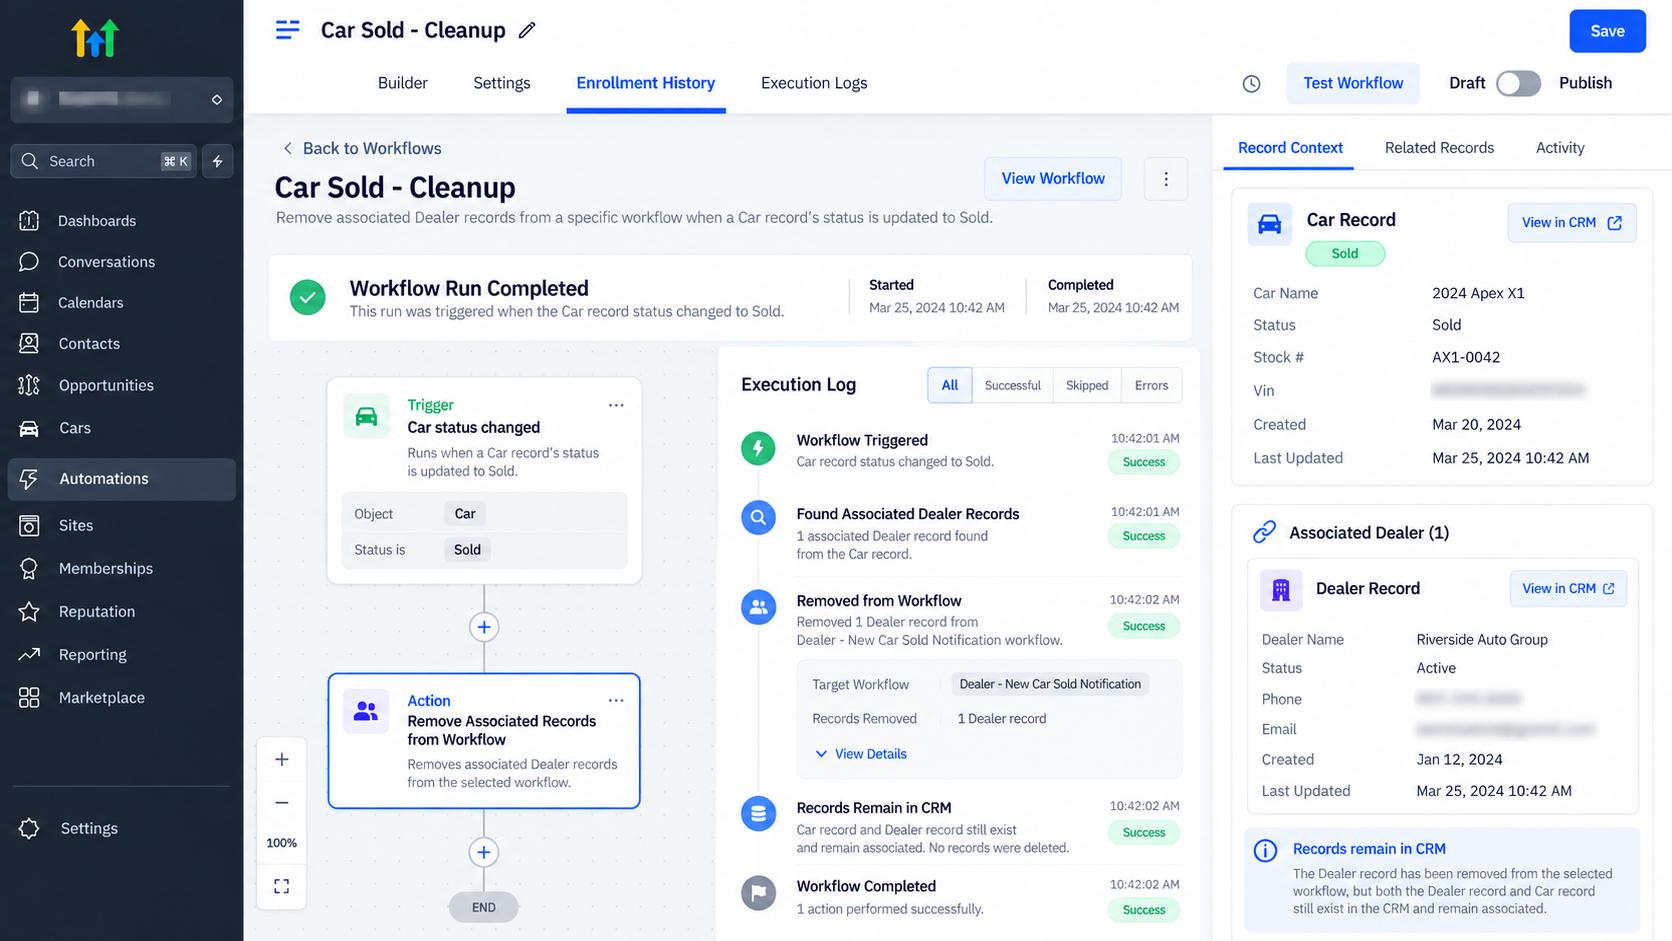The image size is (1672, 941).
Task: Open the Execution Logs tab
Action: pyautogui.click(x=814, y=83)
